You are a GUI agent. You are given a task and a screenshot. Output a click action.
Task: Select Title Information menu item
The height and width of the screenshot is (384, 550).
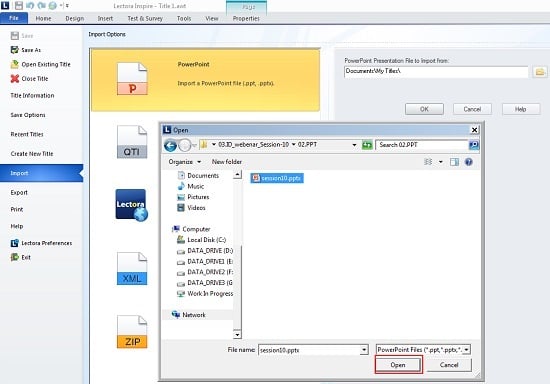pyautogui.click(x=32, y=95)
